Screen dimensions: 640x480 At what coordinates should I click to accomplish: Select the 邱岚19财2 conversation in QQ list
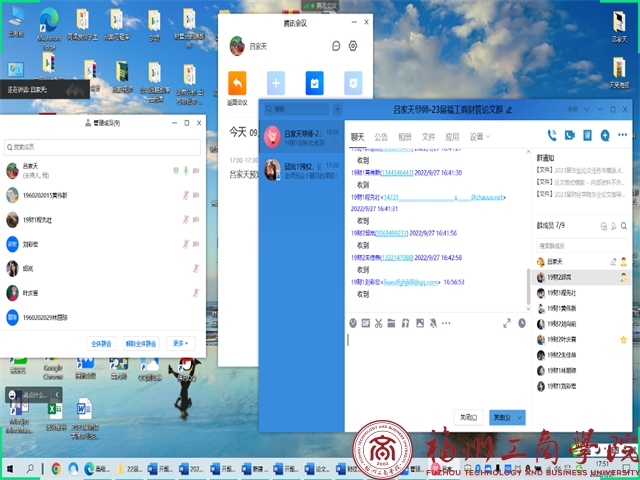[301, 170]
